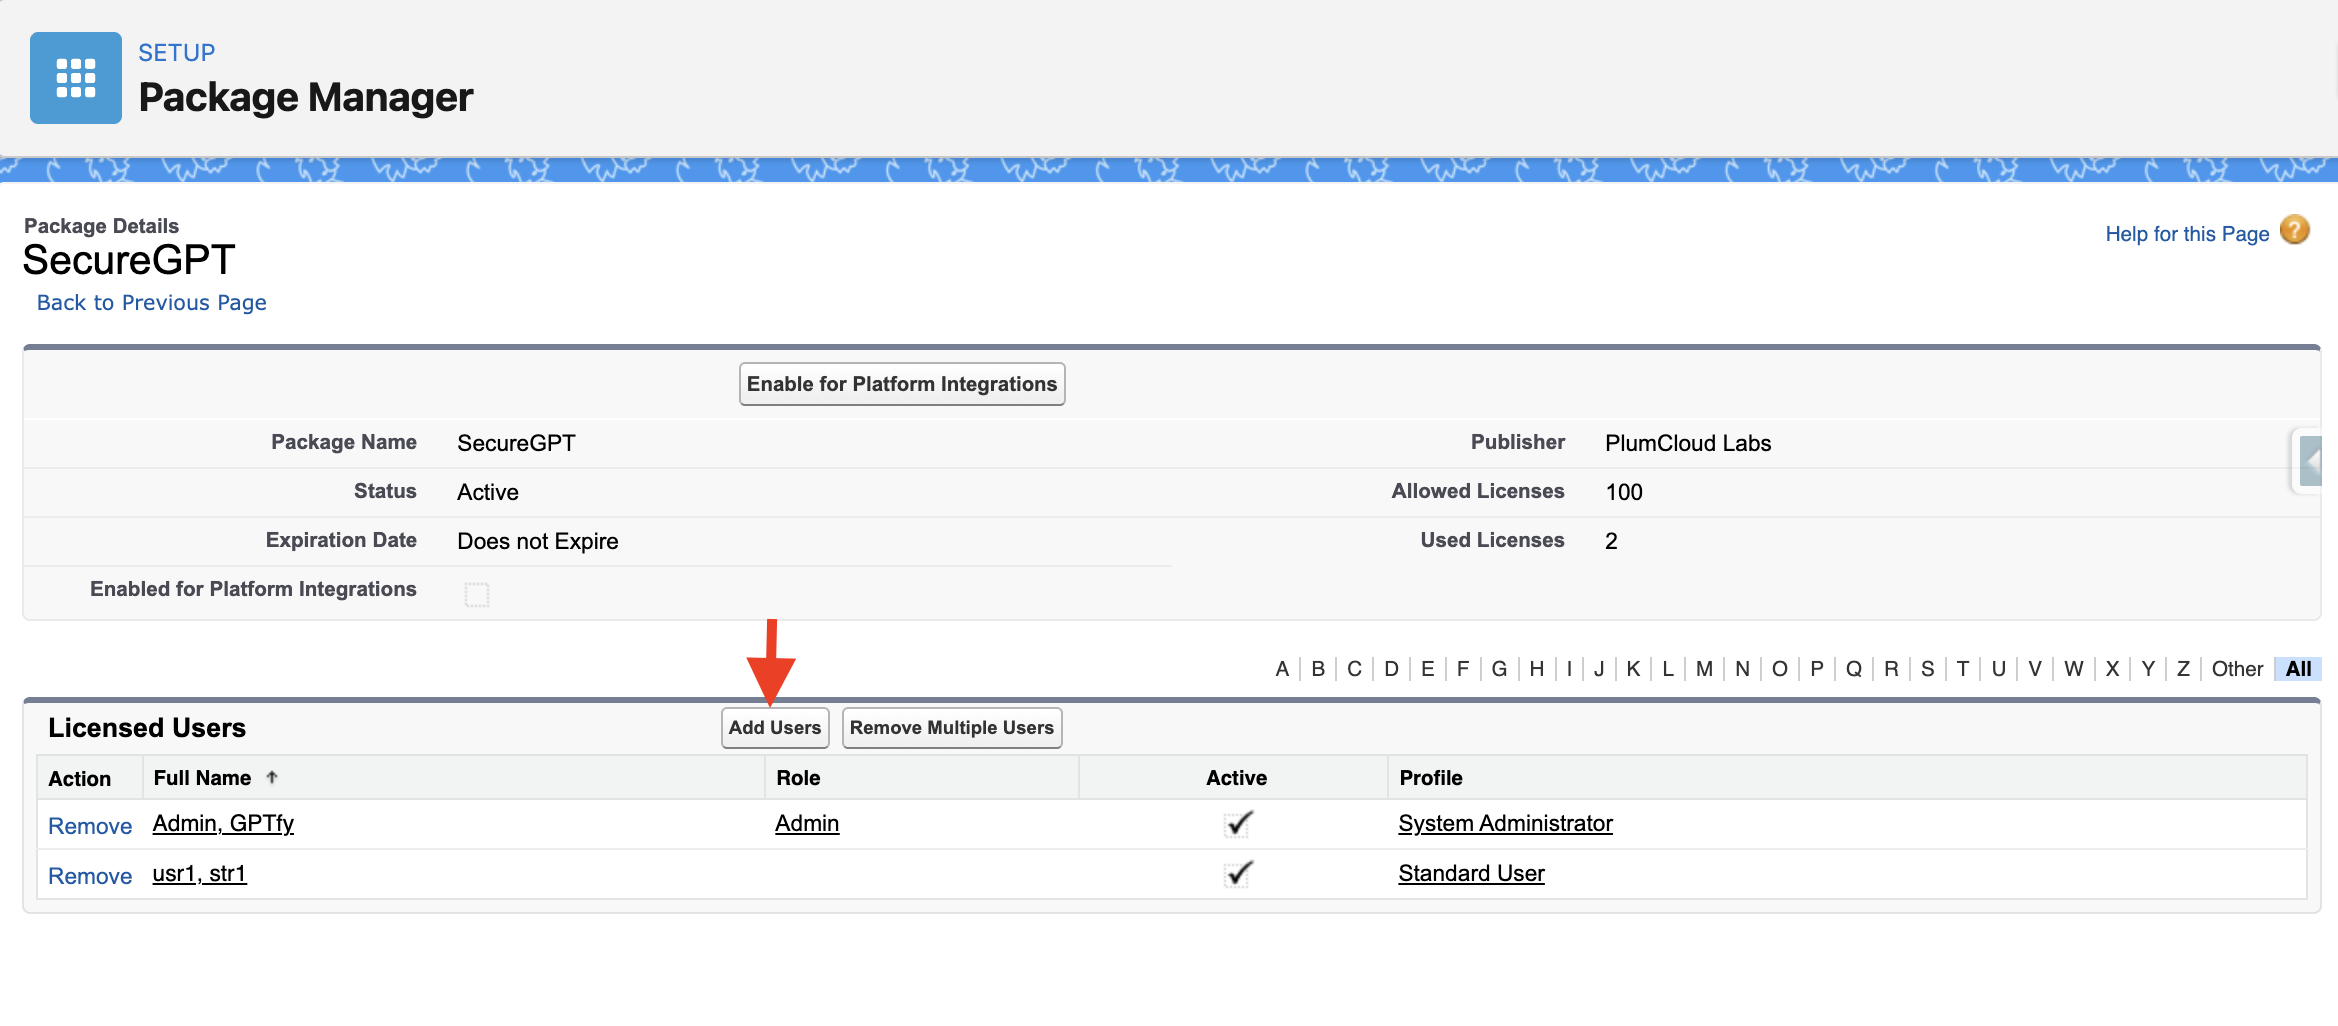Open the Standard User profile link
Image resolution: width=2338 pixels, height=1026 pixels.
tap(1471, 874)
